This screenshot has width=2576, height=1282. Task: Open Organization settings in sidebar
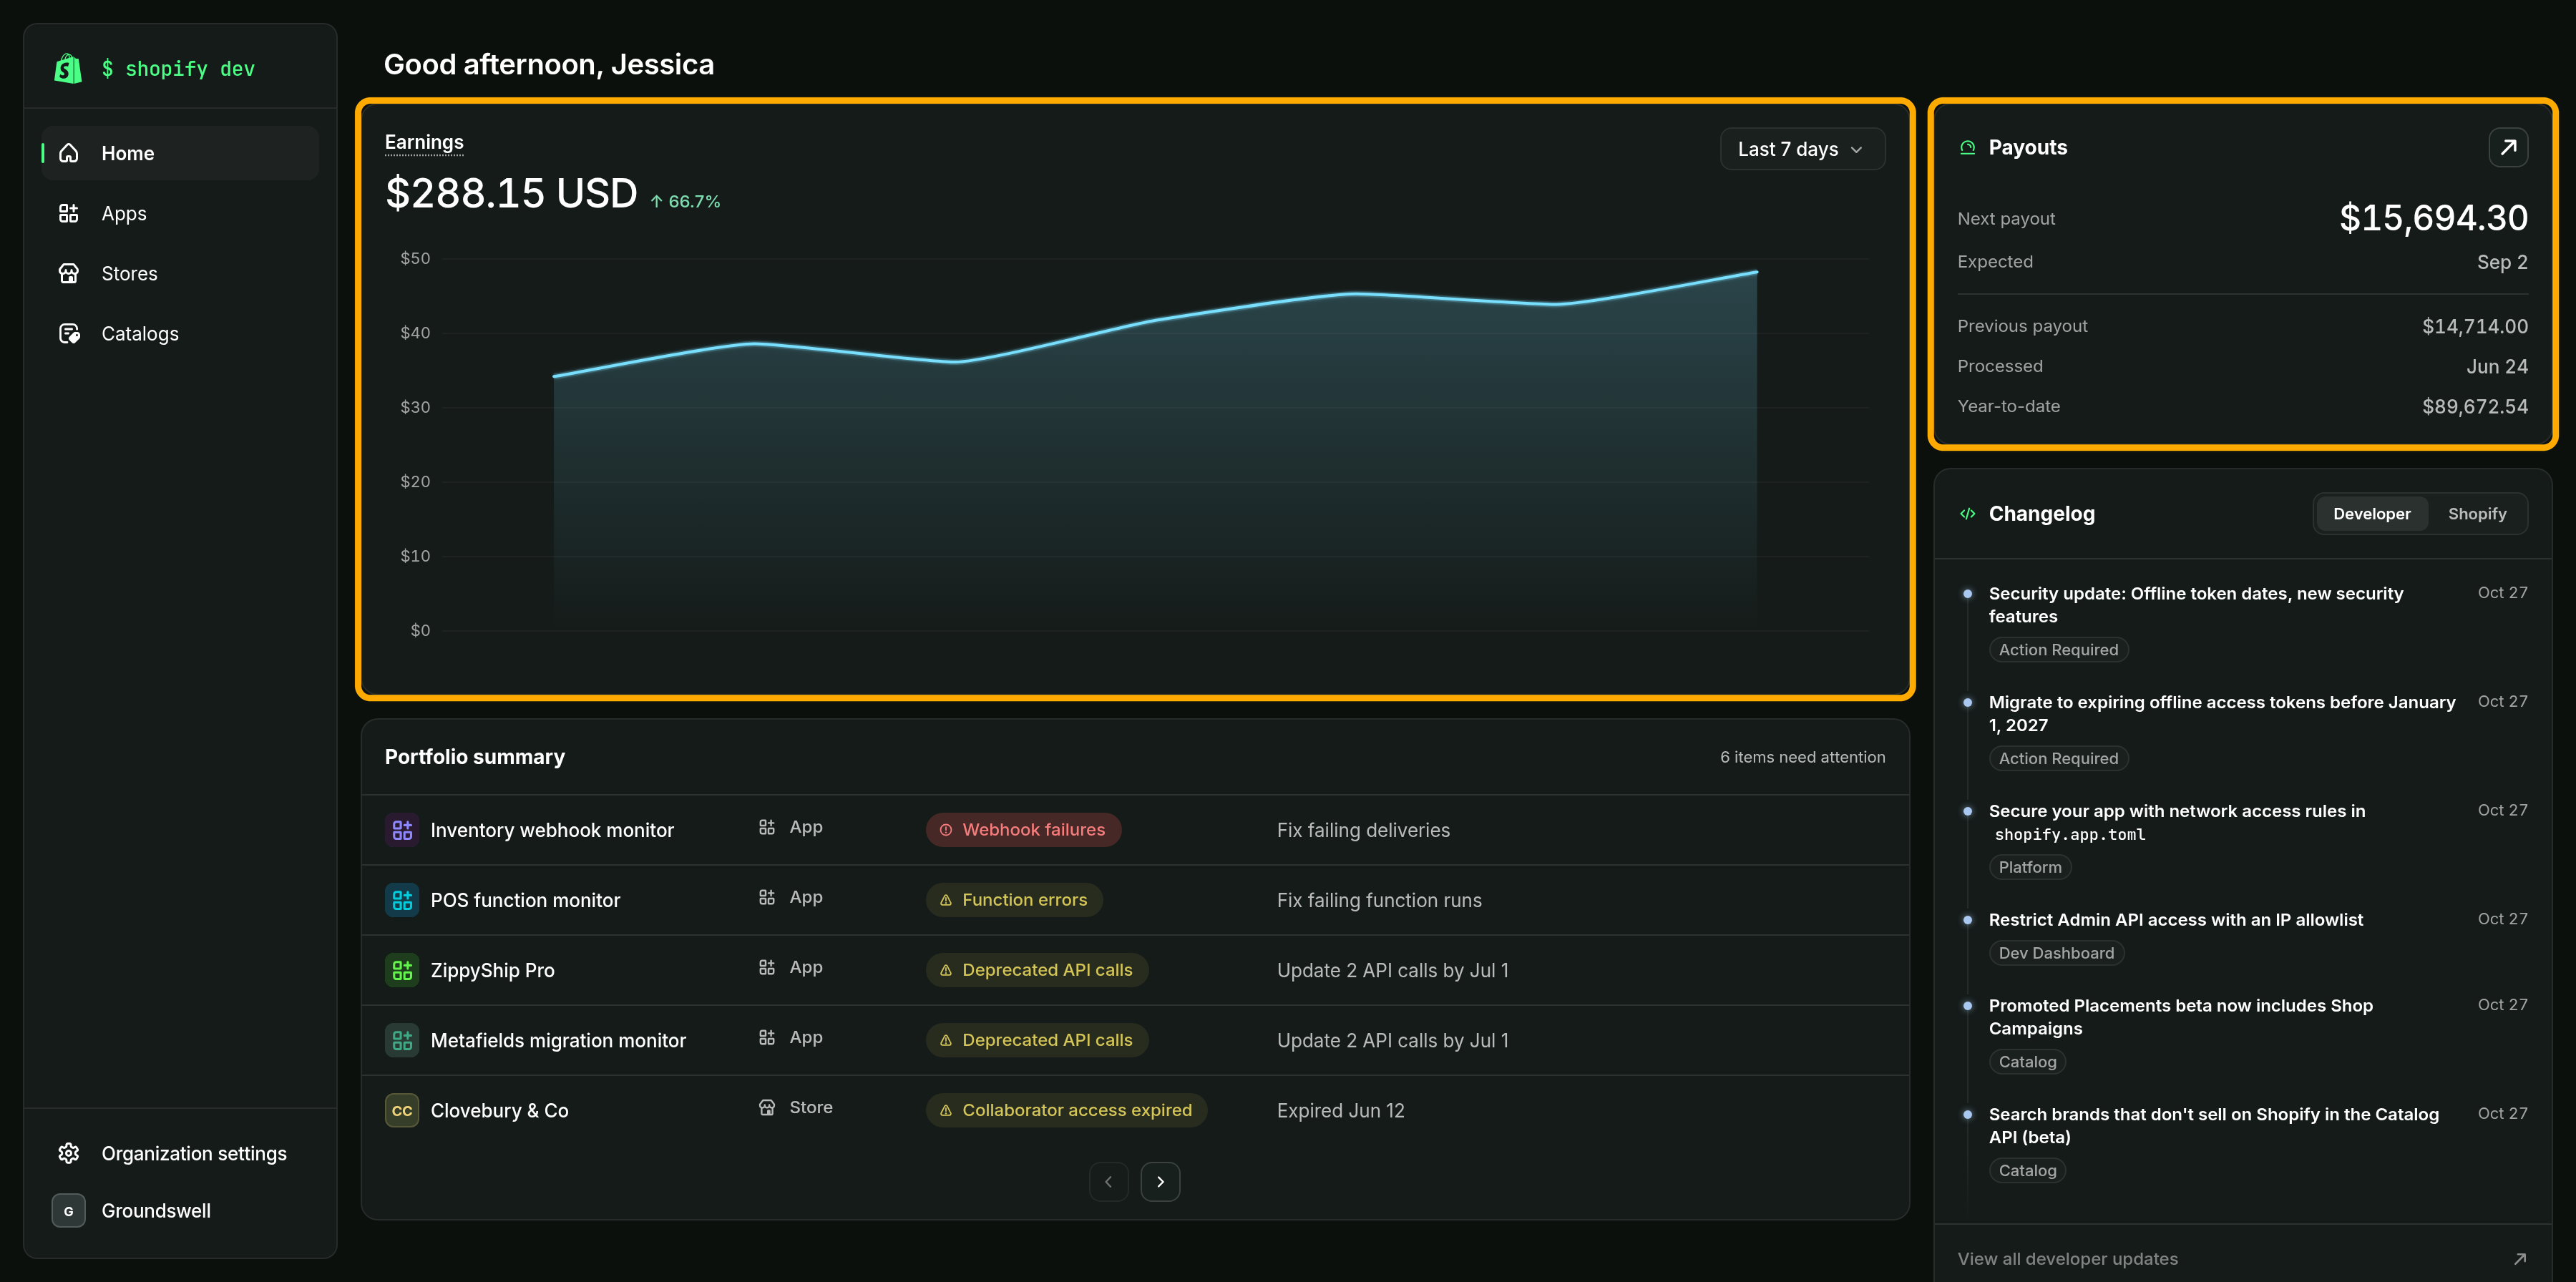coord(180,1153)
